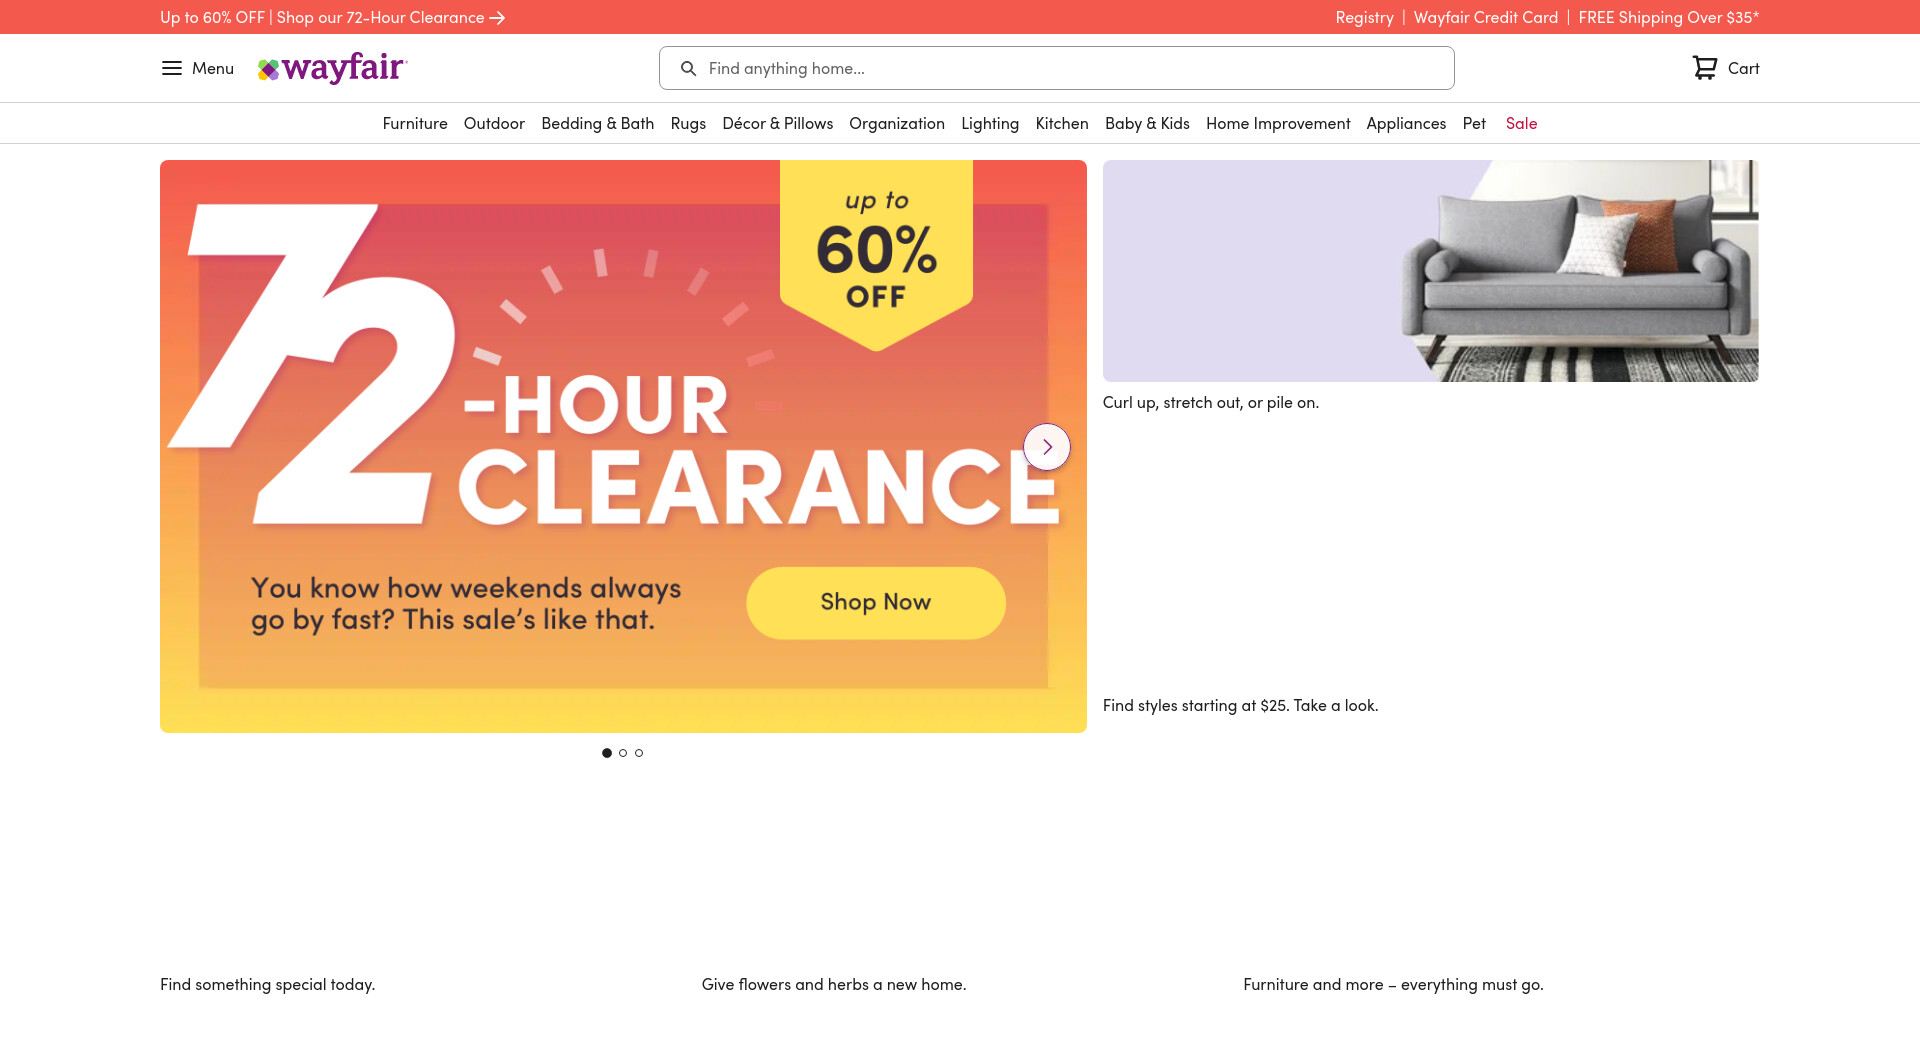Open the gray sofa thumbnail
The height and width of the screenshot is (1040, 1920).
coord(1431,271)
